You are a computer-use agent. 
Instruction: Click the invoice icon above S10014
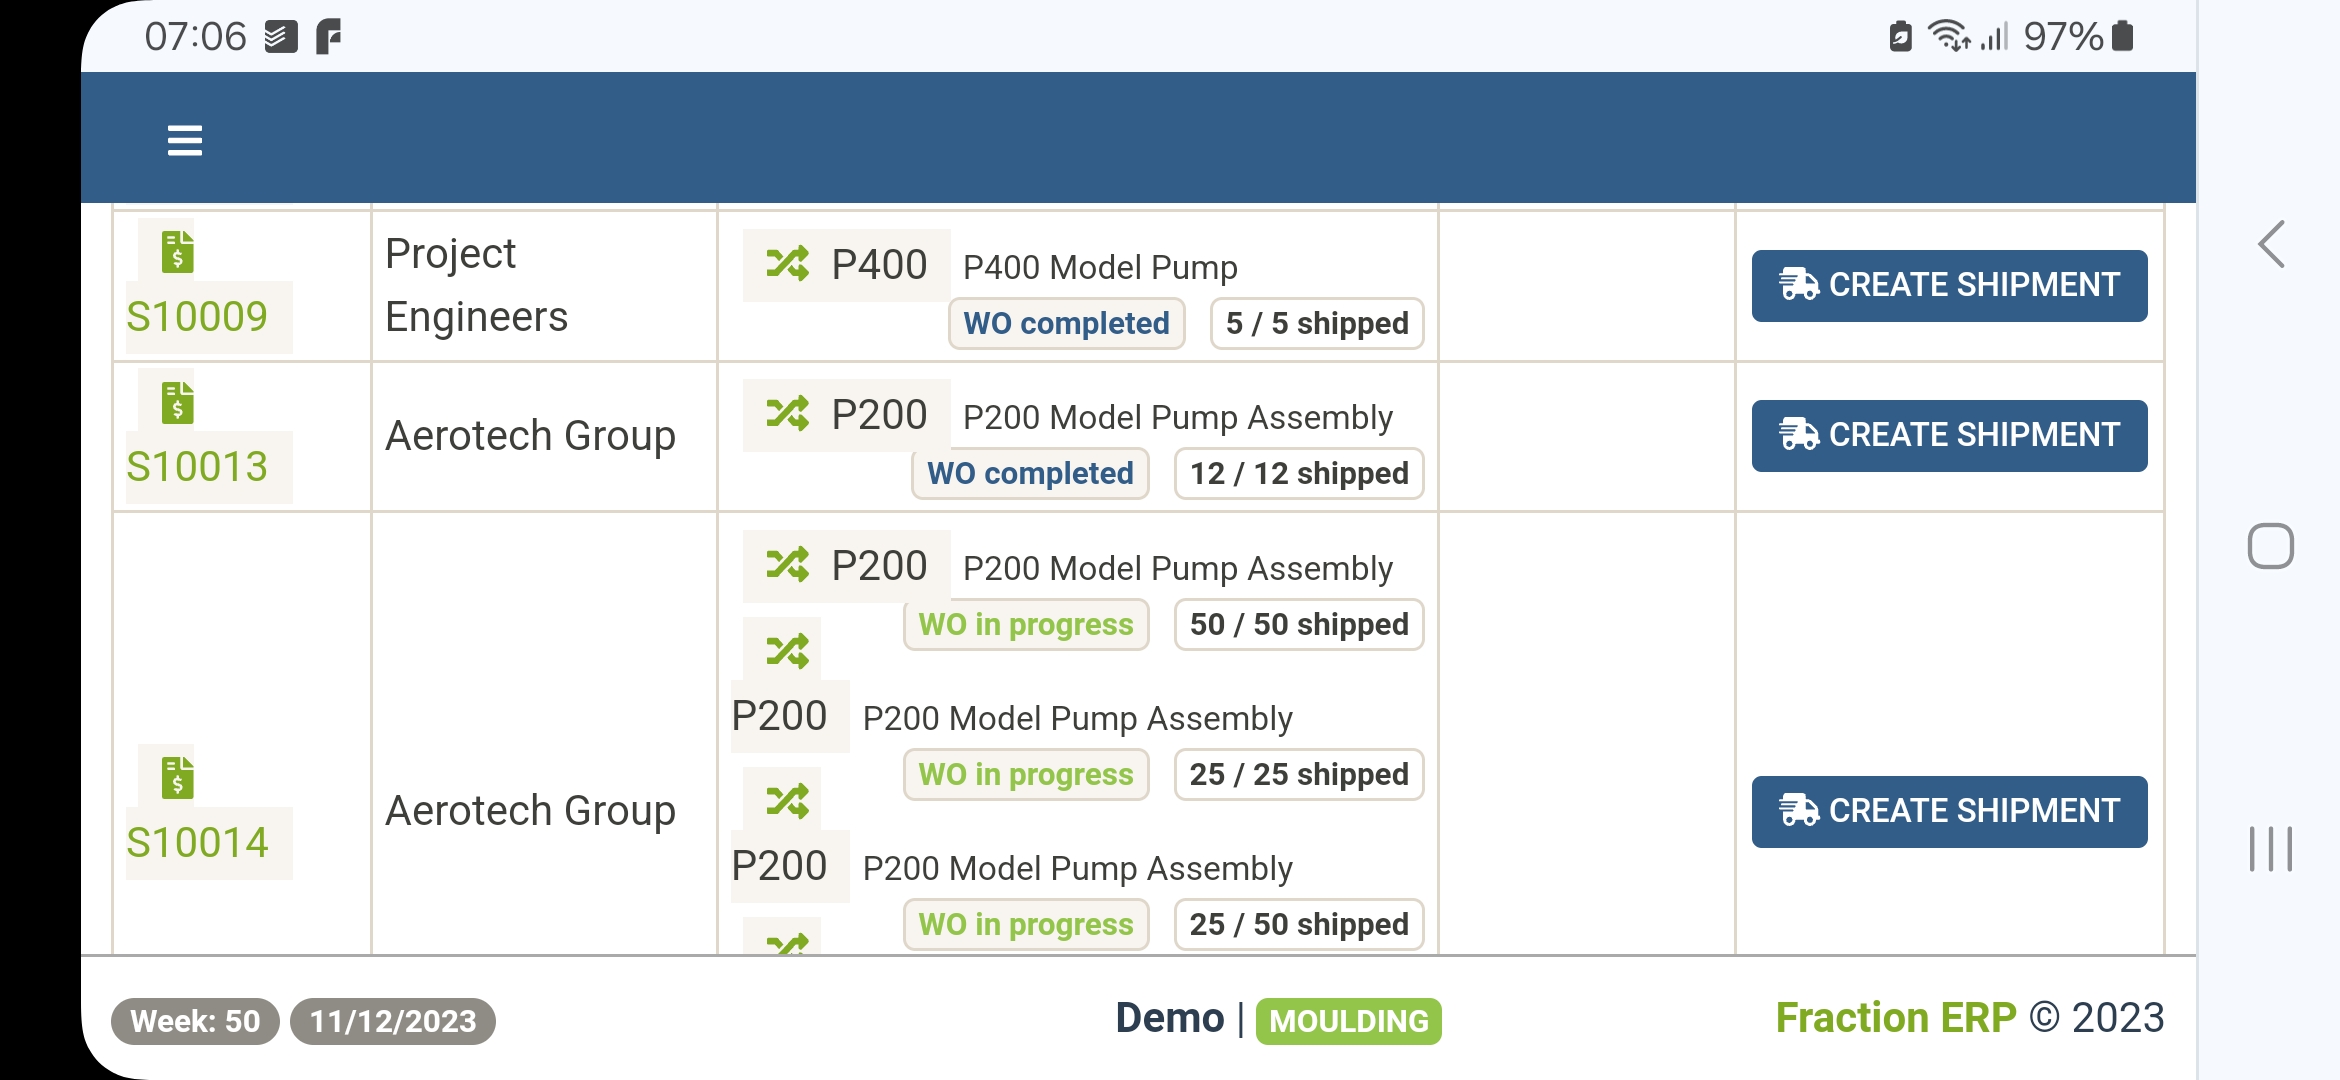point(178,778)
